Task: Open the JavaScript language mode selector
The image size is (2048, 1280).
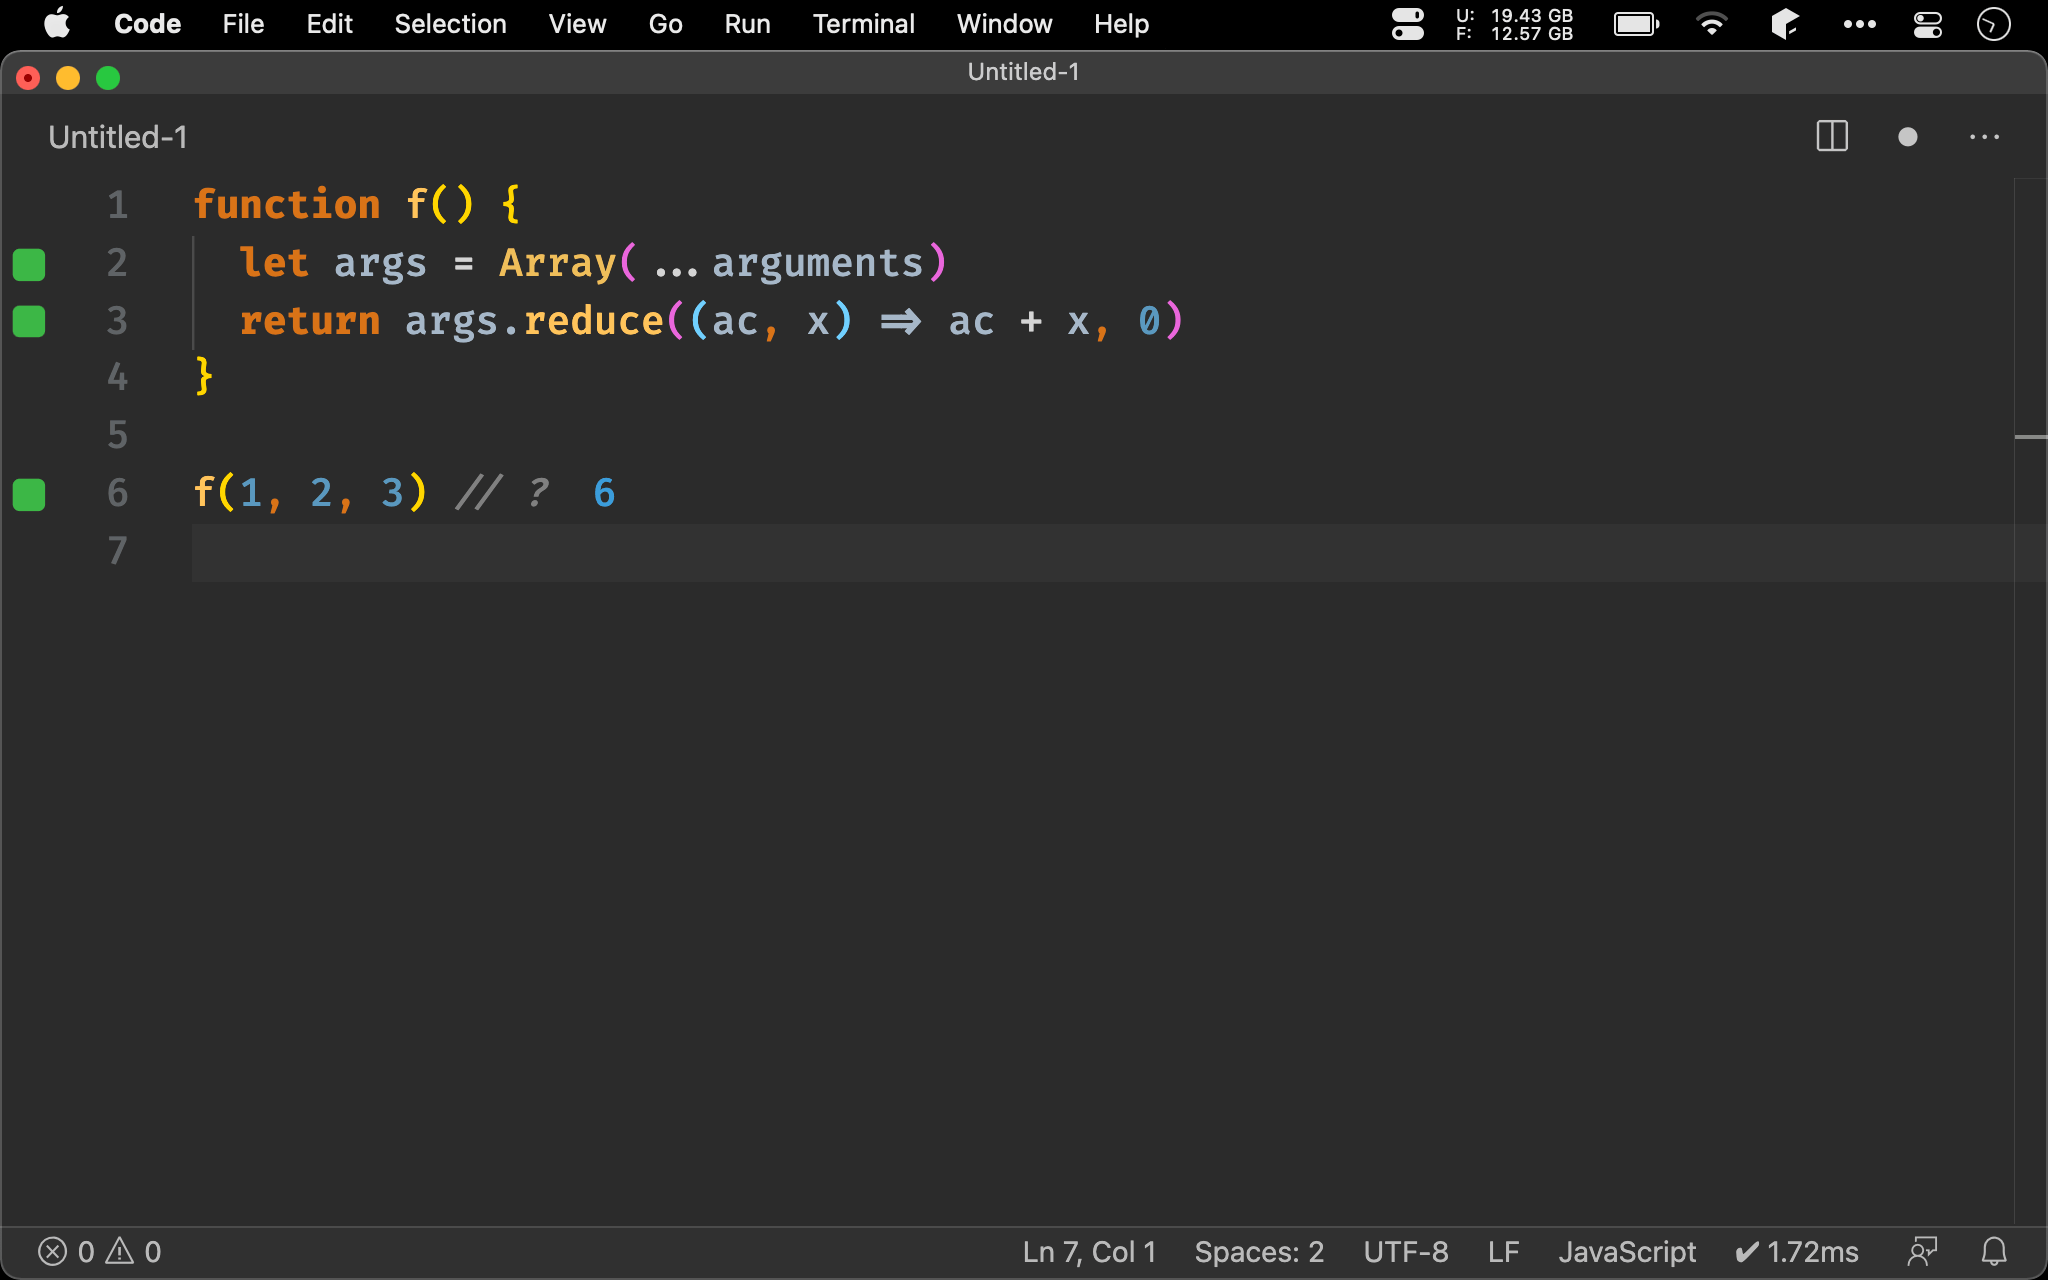Action: [x=1626, y=1251]
